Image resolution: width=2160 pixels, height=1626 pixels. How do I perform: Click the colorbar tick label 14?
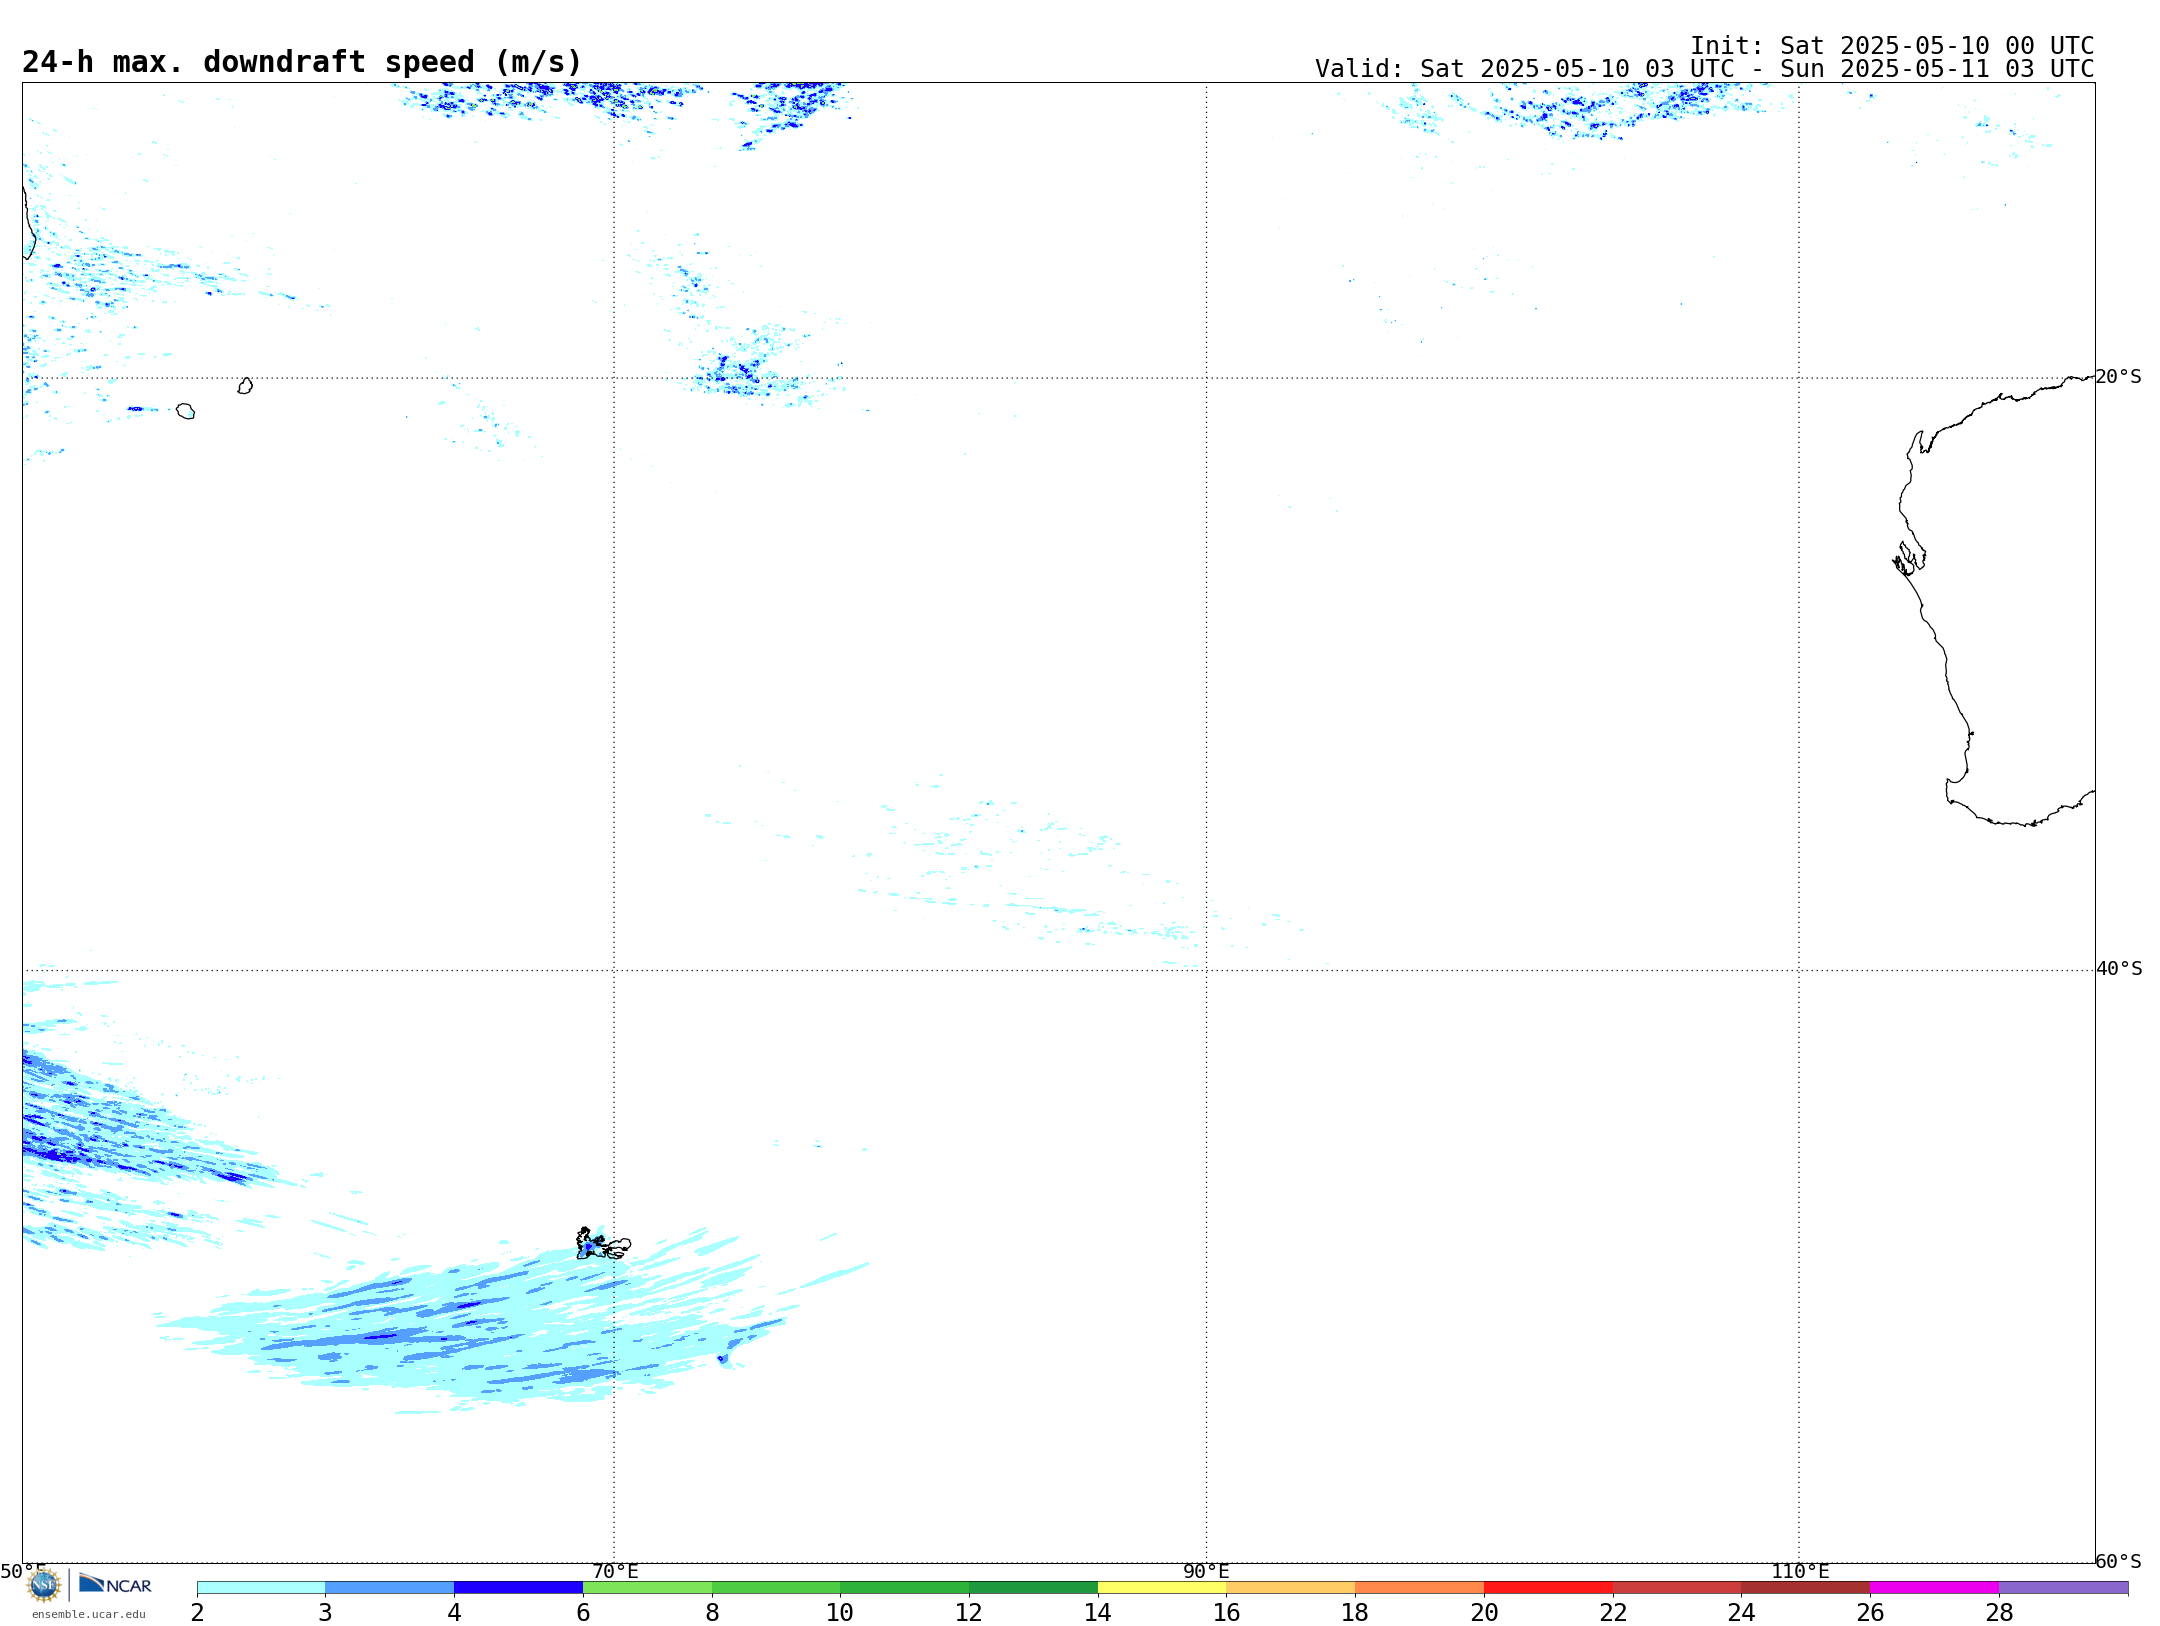click(1098, 1613)
